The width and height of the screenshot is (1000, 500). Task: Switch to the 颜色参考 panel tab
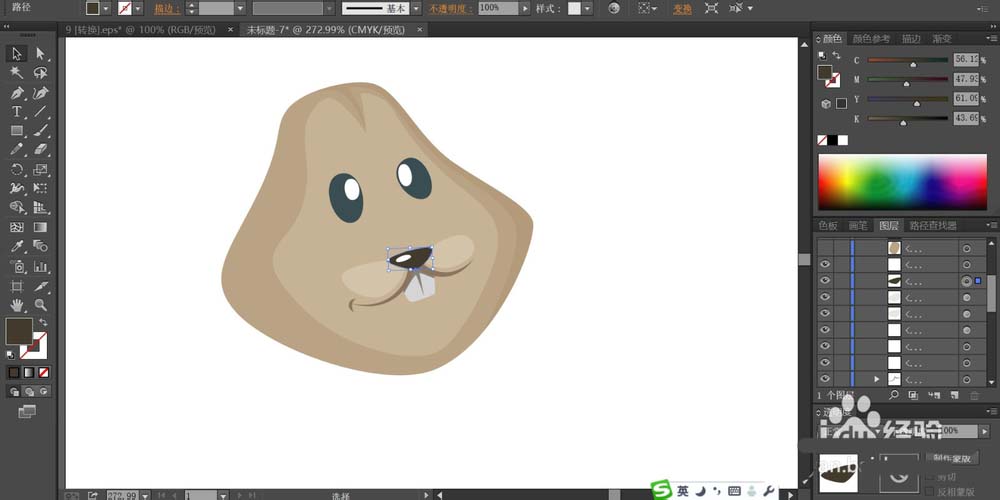tap(871, 39)
